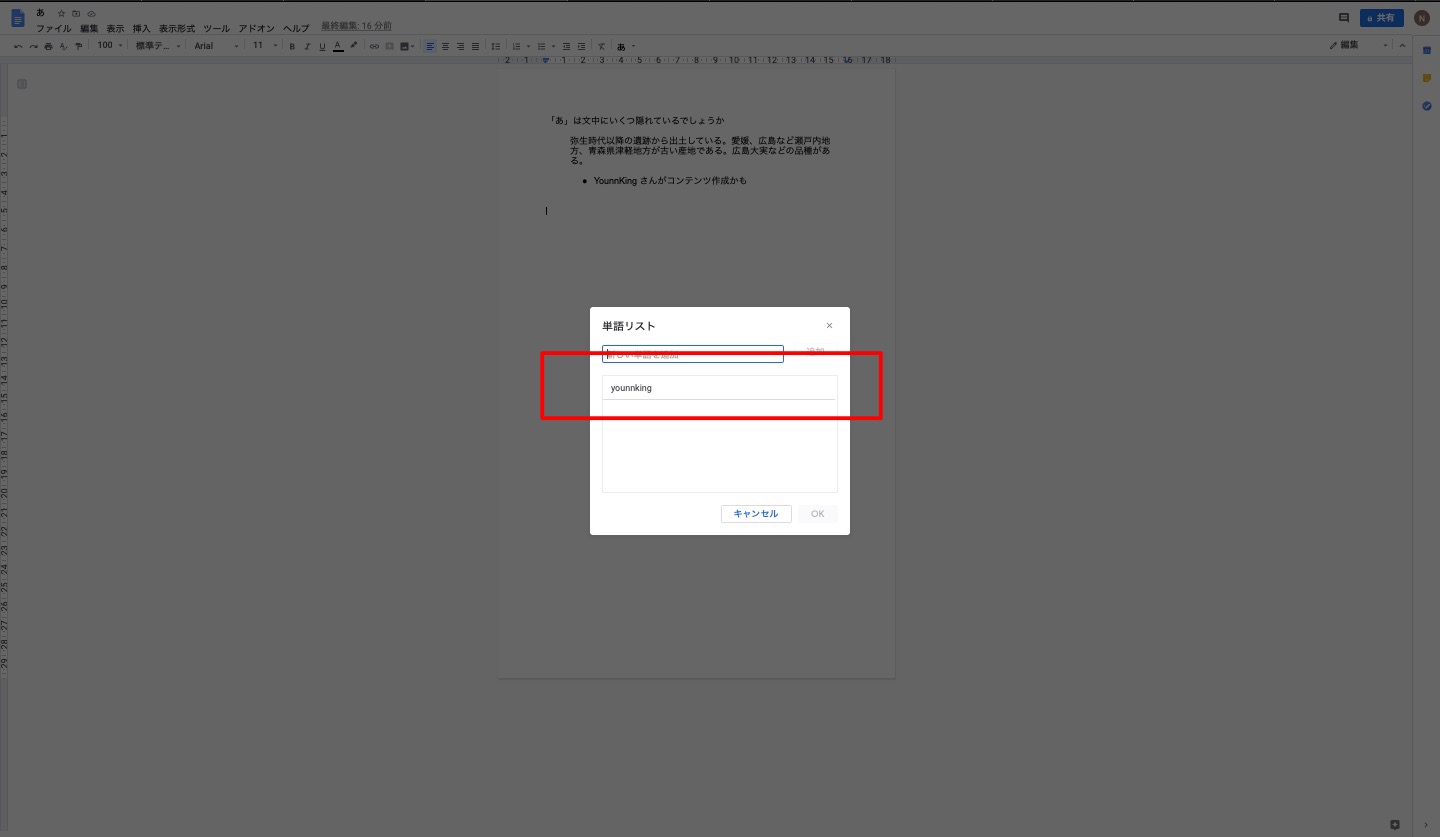This screenshot has width=1440, height=837.
Task: Open the Arial font dropdown
Action: (217, 46)
